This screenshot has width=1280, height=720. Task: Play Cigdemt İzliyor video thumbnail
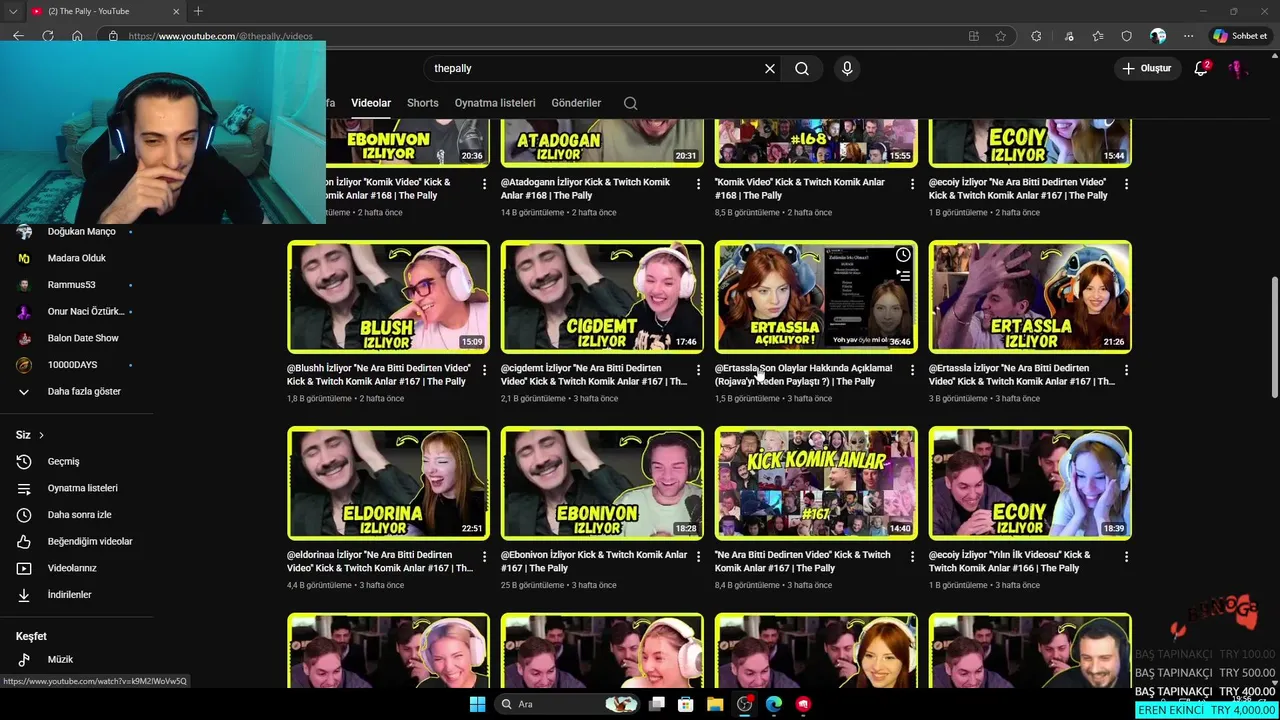(602, 297)
